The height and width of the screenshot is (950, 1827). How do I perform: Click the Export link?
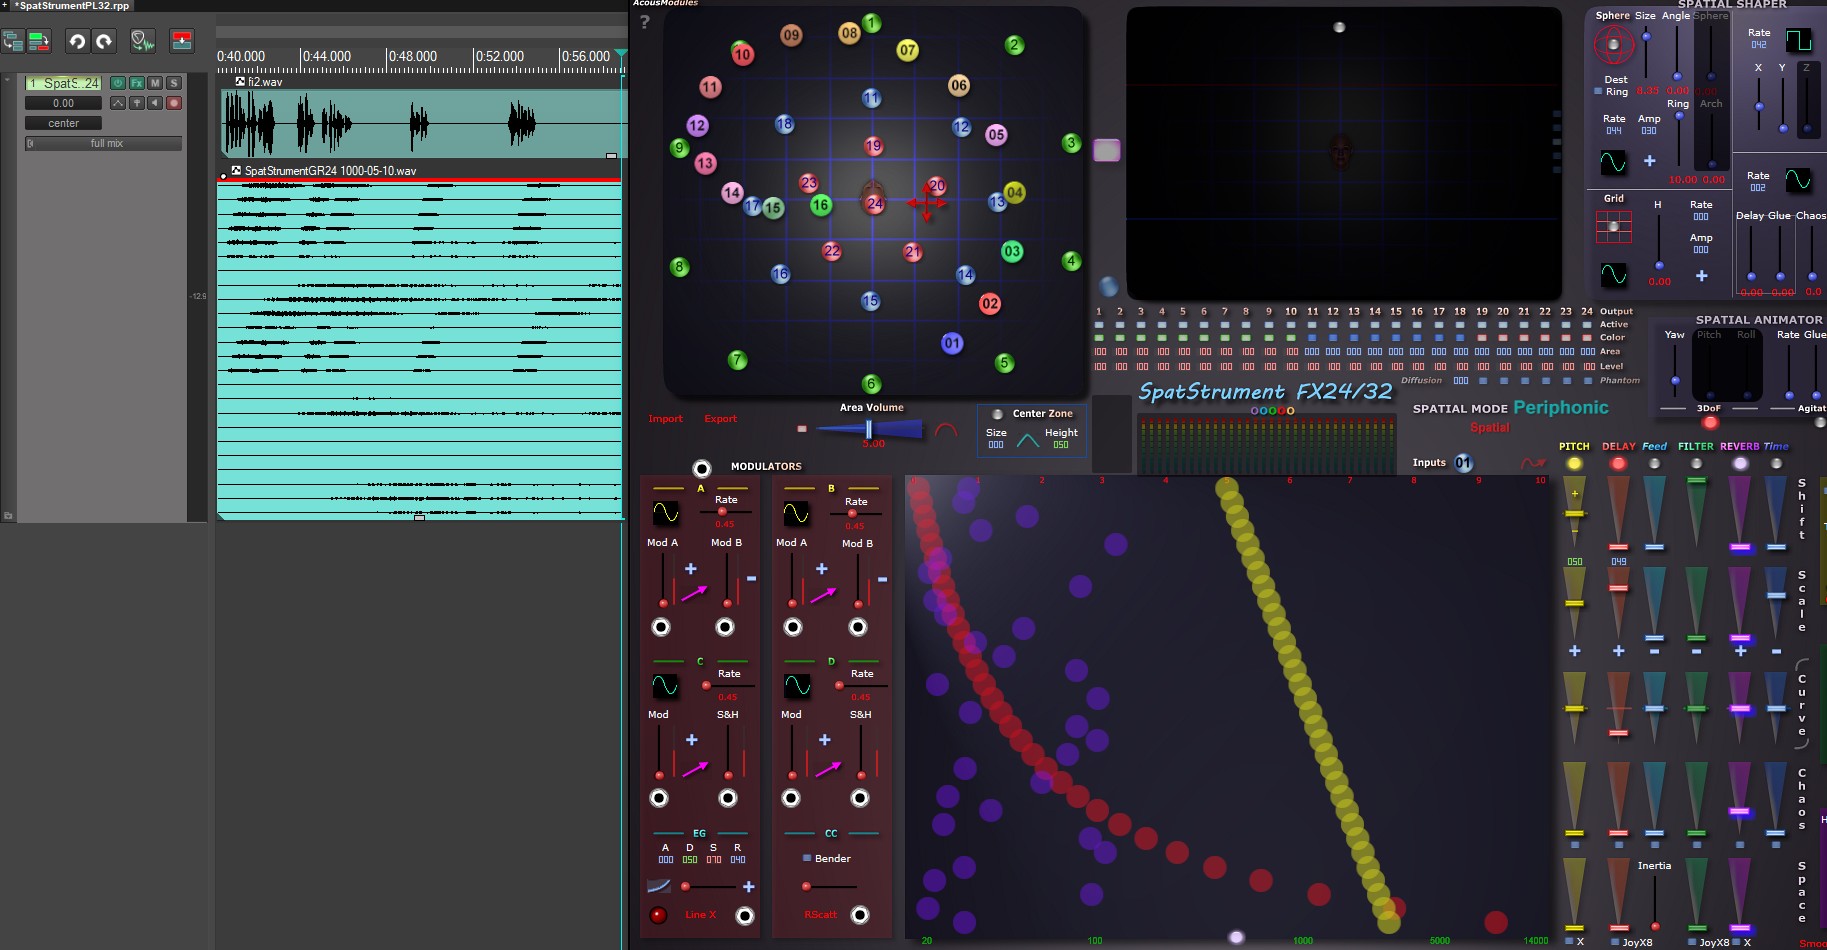720,419
